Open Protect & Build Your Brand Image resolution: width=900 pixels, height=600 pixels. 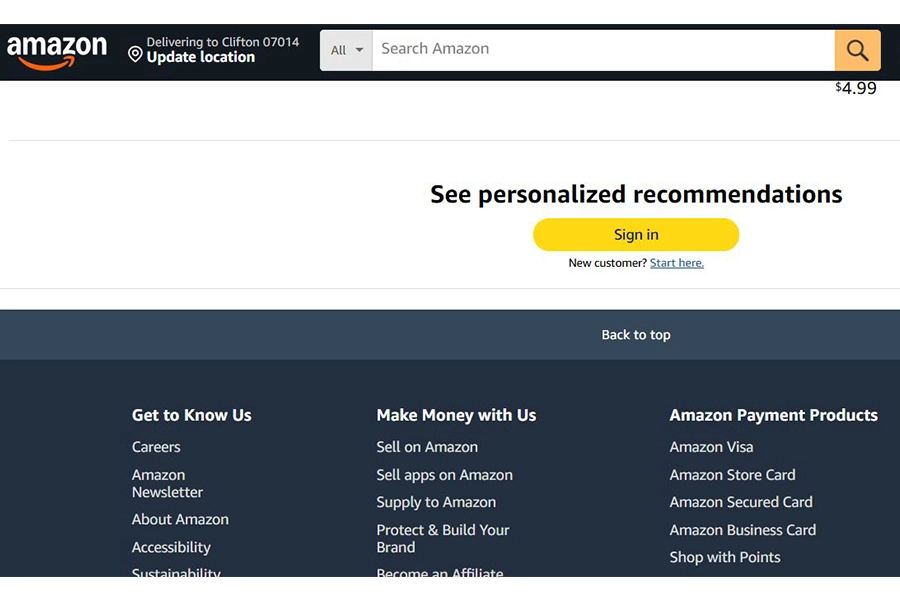(x=443, y=539)
